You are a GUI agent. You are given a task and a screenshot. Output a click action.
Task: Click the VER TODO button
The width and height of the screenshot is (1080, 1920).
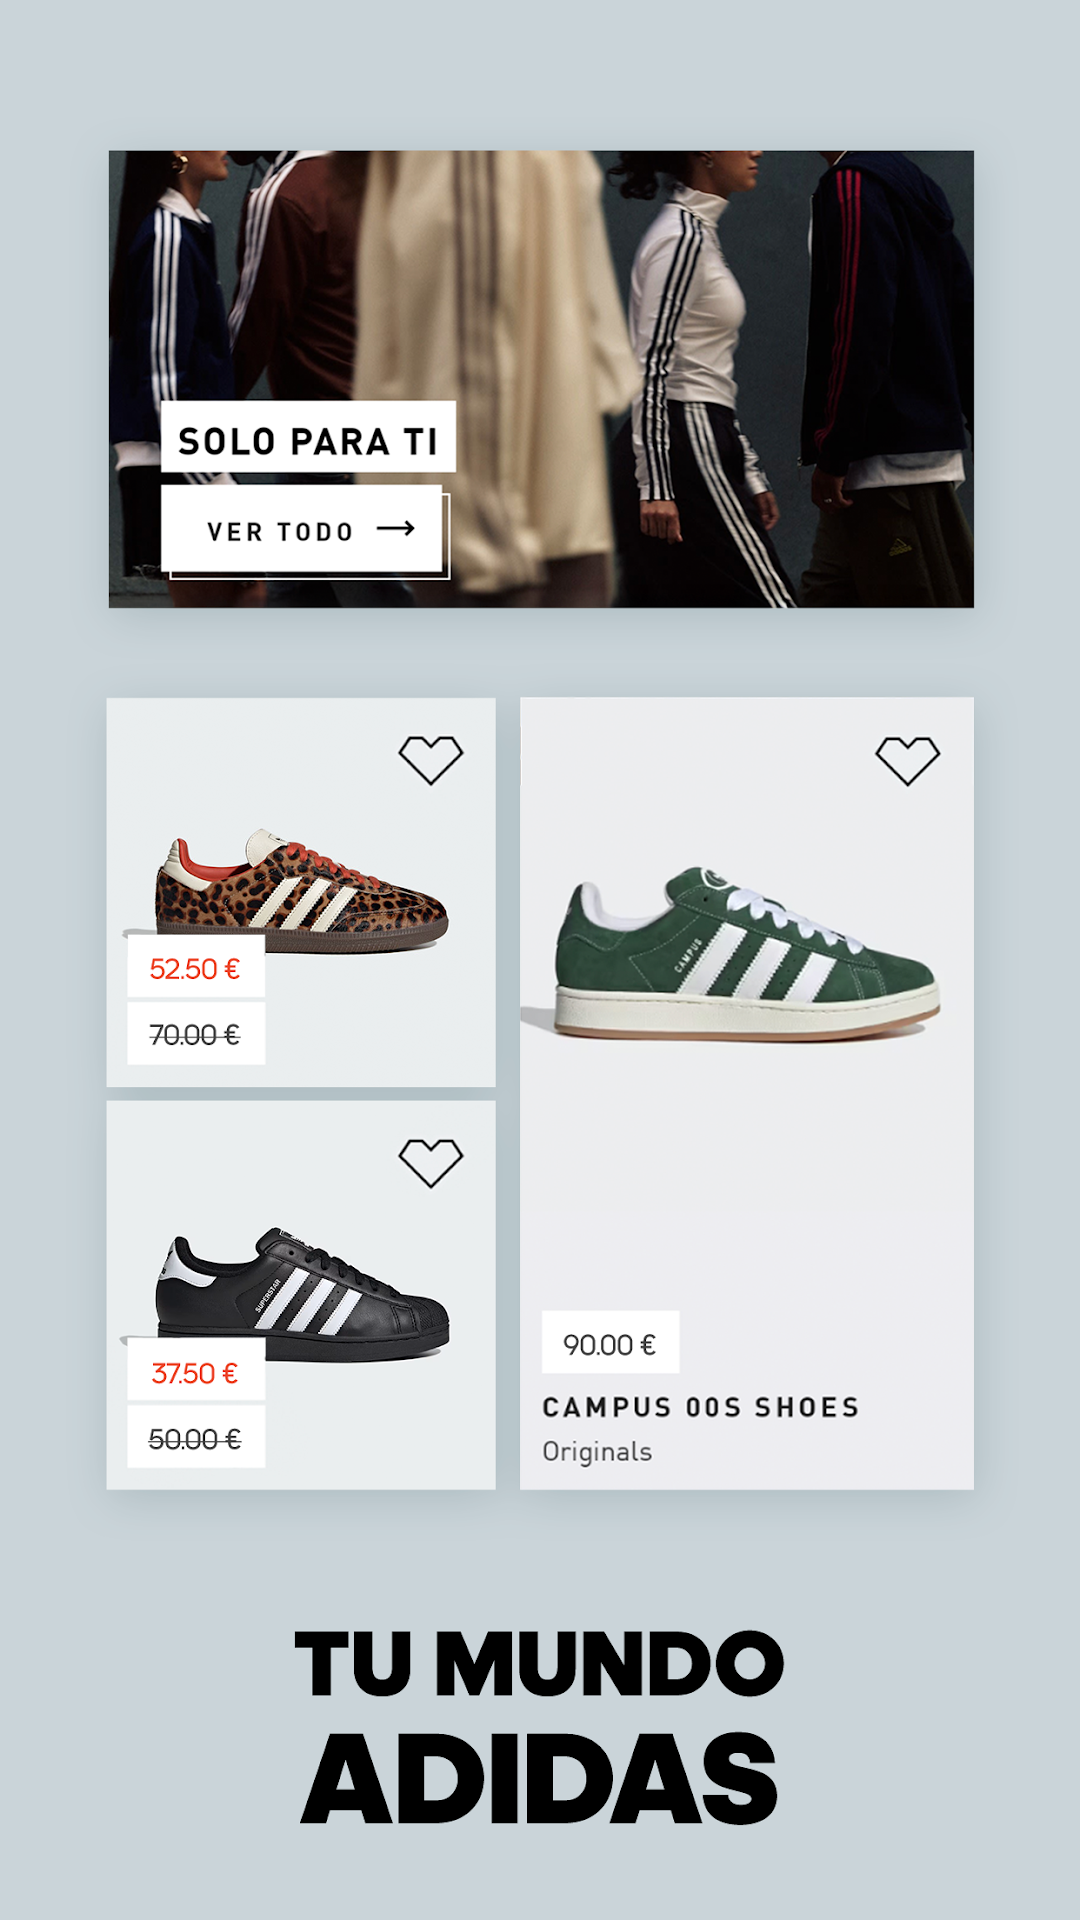(x=302, y=529)
